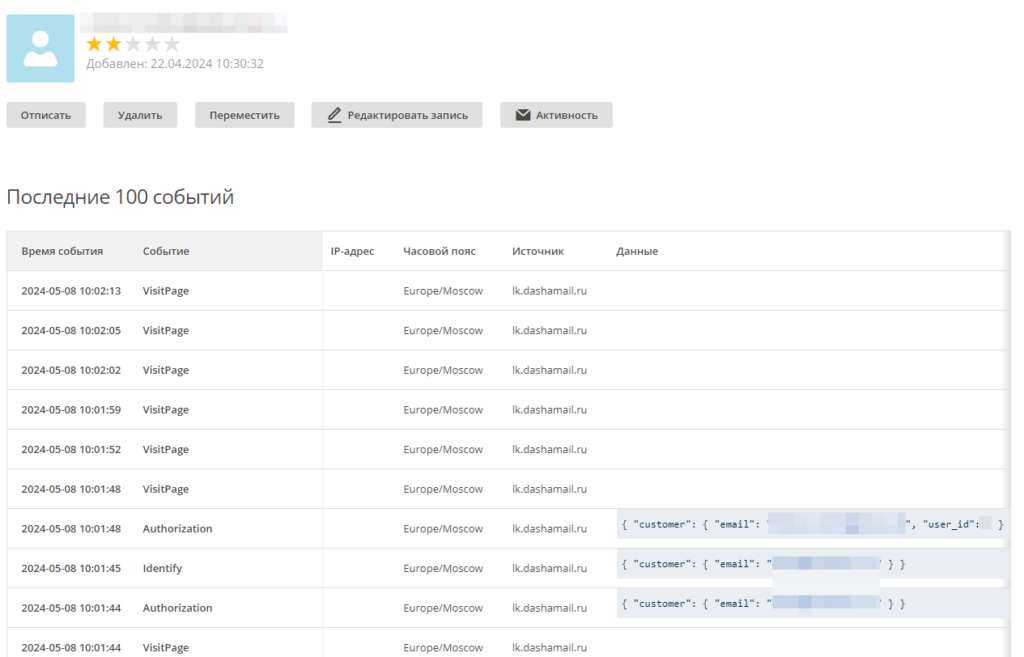Viewport: 1024px width, 657px height.
Task: Select the Последние 100 событий heading
Action: click(x=120, y=197)
